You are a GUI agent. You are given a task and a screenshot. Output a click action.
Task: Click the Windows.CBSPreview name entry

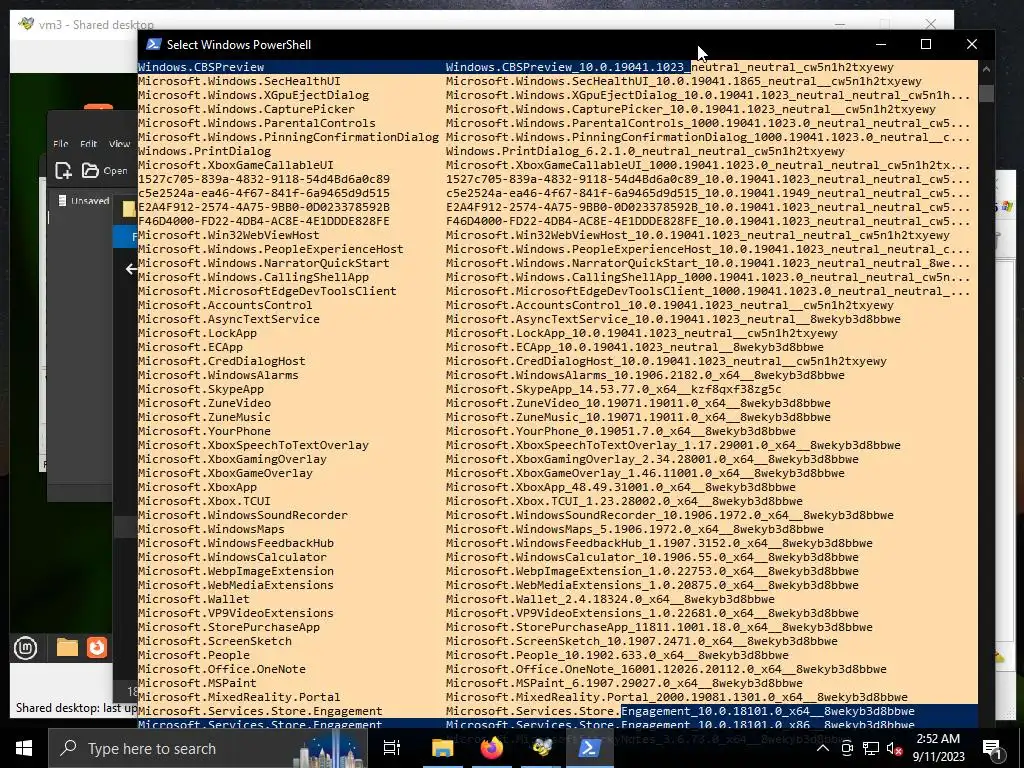pyautogui.click(x=201, y=67)
